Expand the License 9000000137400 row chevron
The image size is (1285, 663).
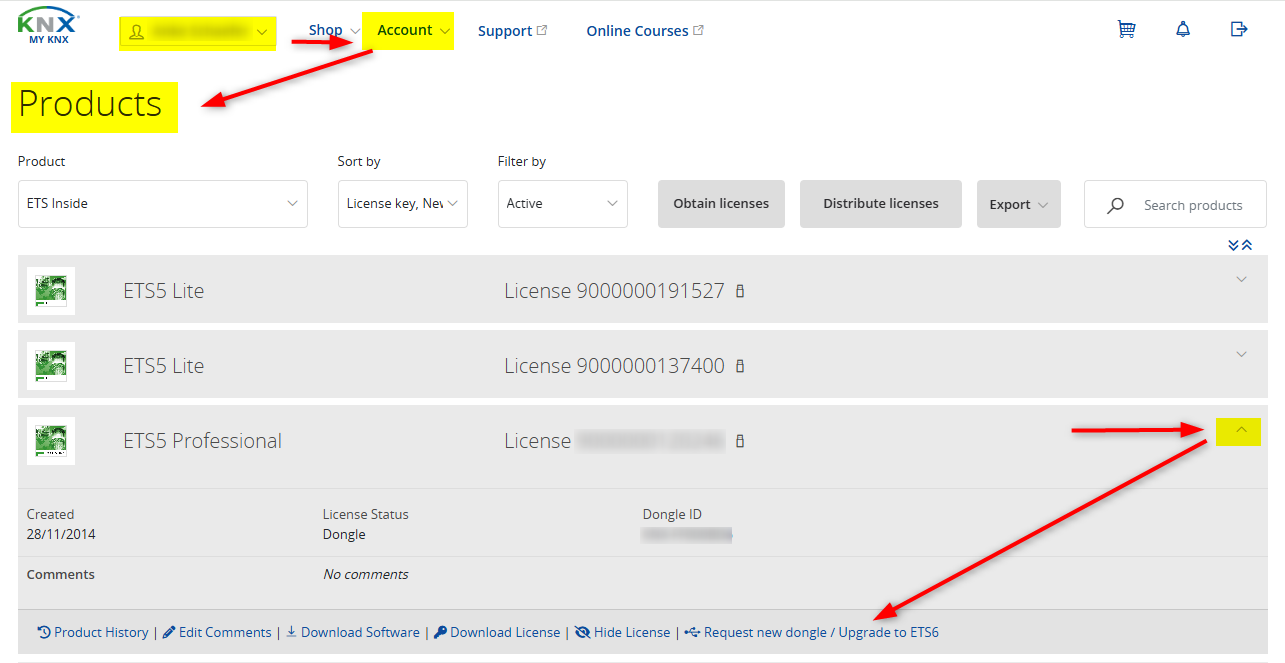tap(1241, 354)
